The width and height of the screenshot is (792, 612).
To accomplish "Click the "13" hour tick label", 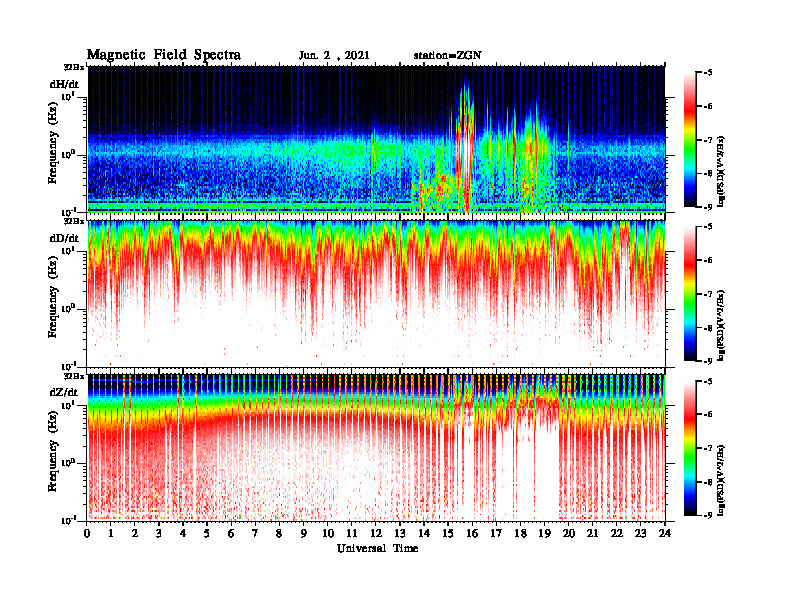I will point(400,533).
